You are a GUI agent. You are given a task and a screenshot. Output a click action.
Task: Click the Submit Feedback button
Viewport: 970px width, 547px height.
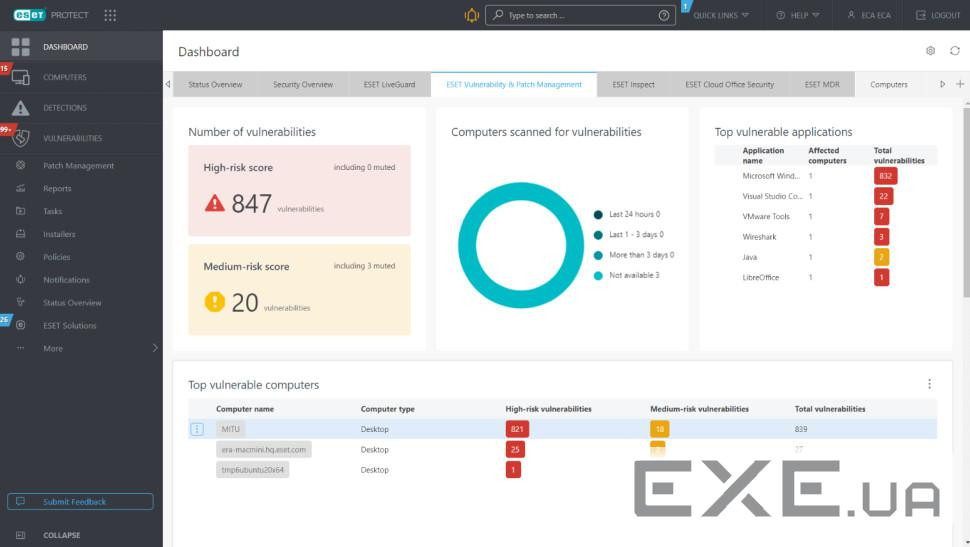click(x=80, y=501)
